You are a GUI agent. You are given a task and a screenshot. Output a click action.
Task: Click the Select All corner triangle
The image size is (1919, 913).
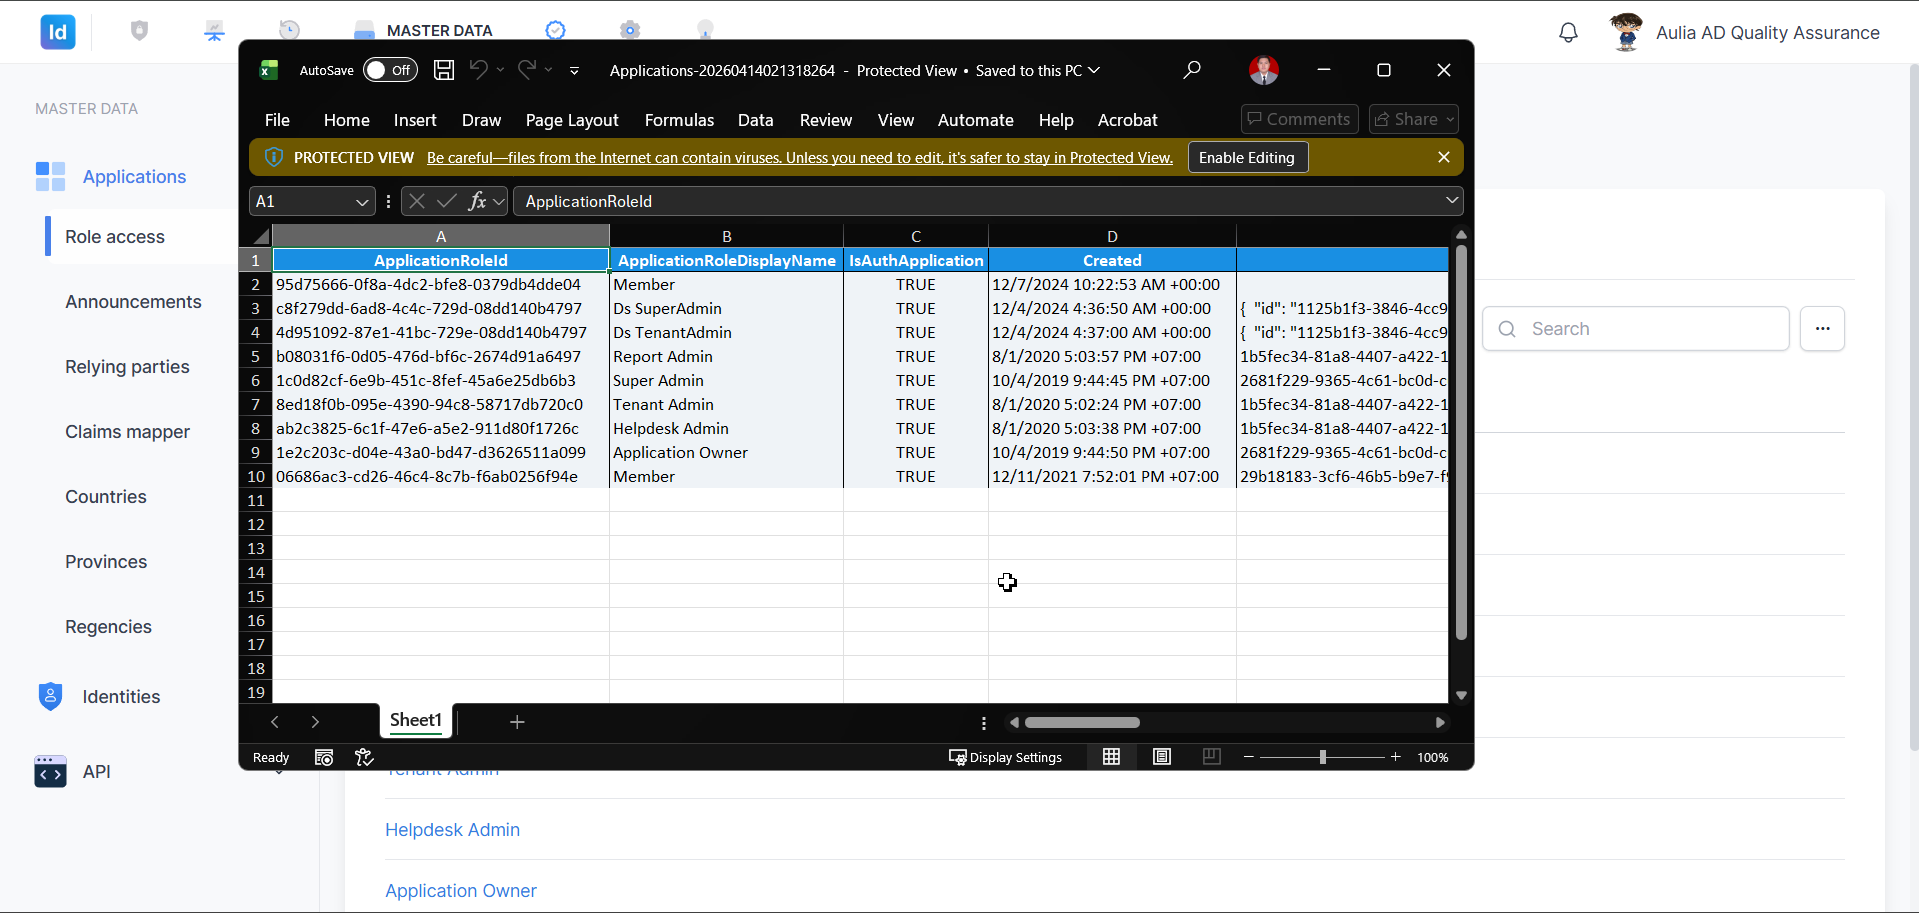261,236
